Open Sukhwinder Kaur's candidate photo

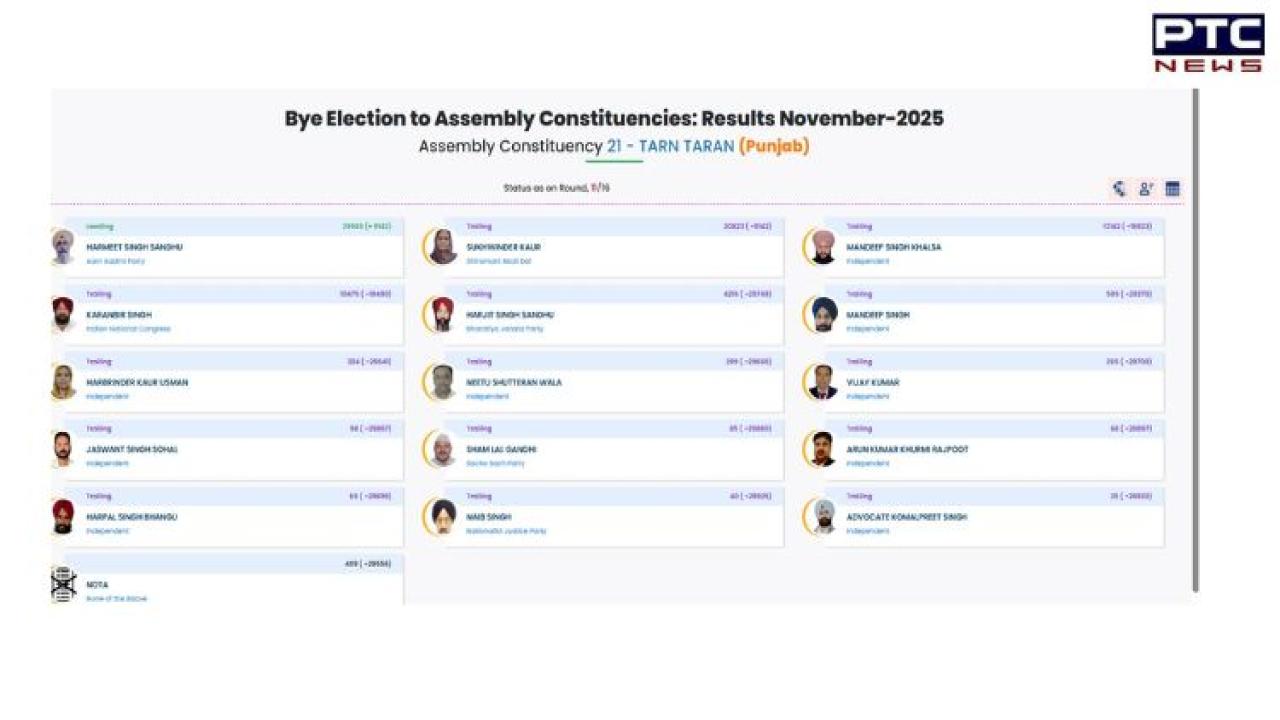click(442, 247)
